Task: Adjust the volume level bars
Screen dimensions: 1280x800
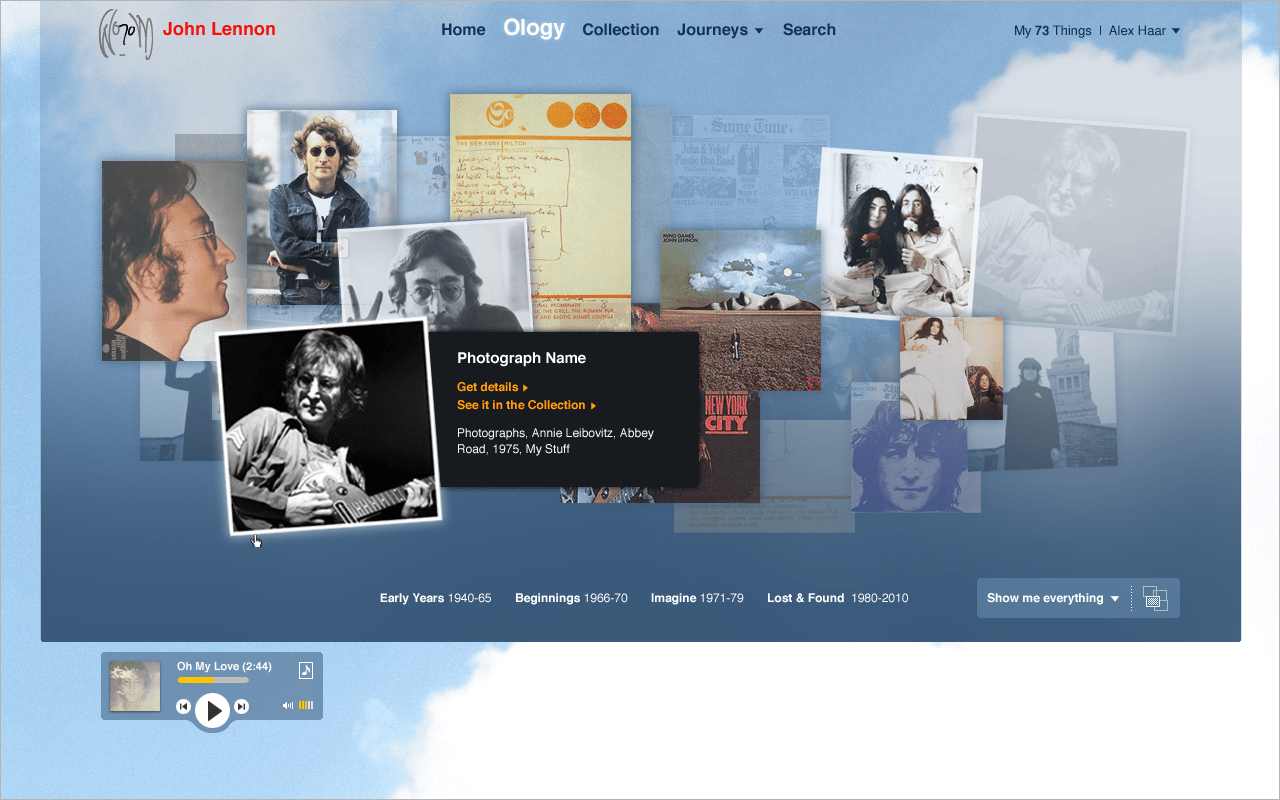Action: 306,705
